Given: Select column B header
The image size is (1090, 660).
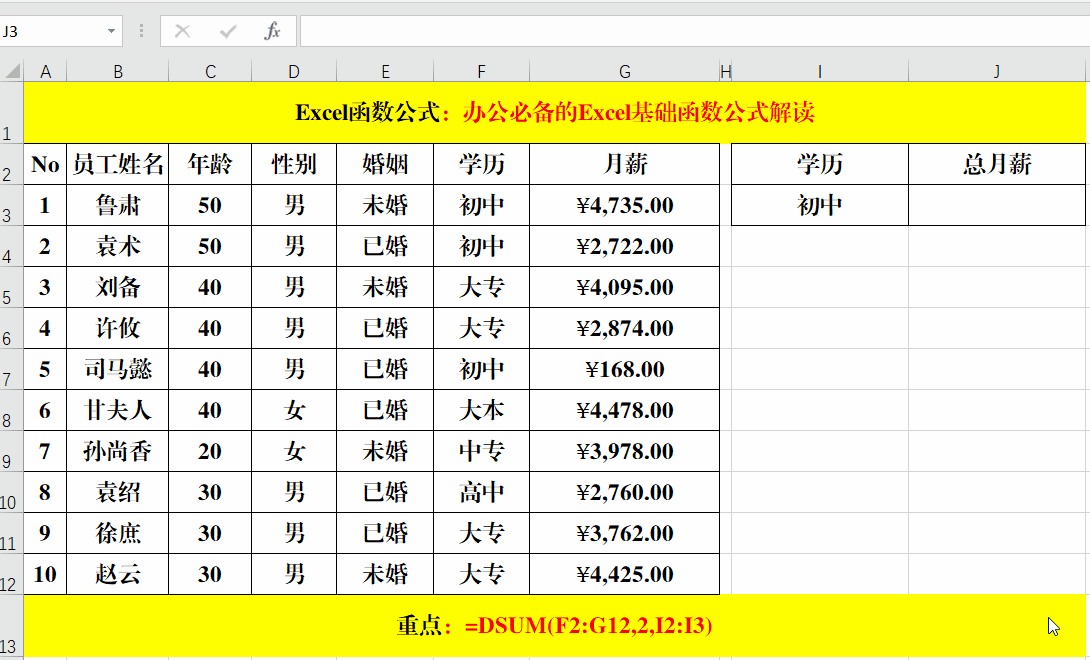Looking at the screenshot, I should tap(117, 71).
